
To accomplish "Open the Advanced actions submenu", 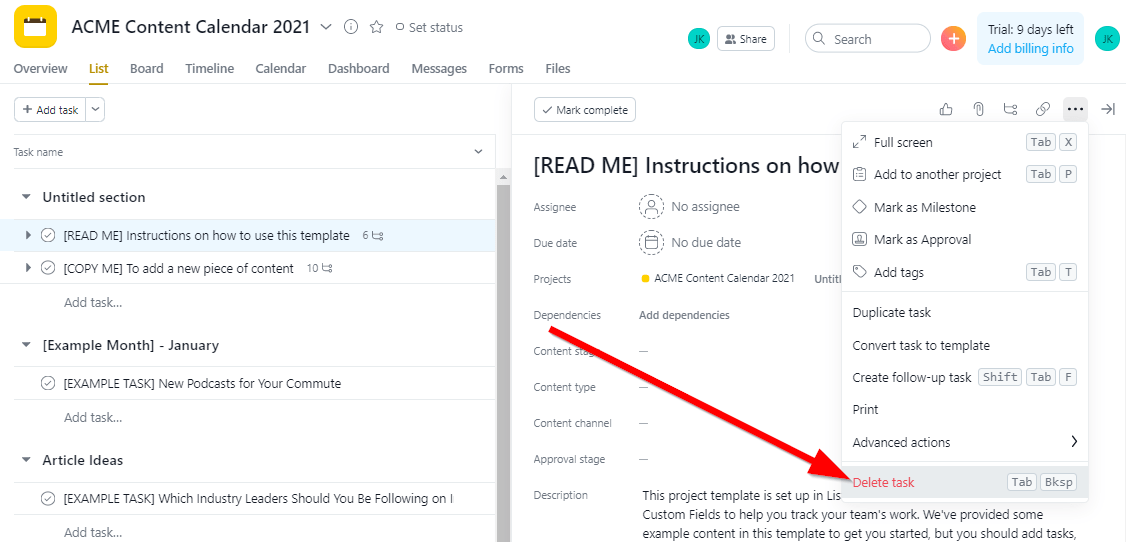I will click(x=965, y=442).
